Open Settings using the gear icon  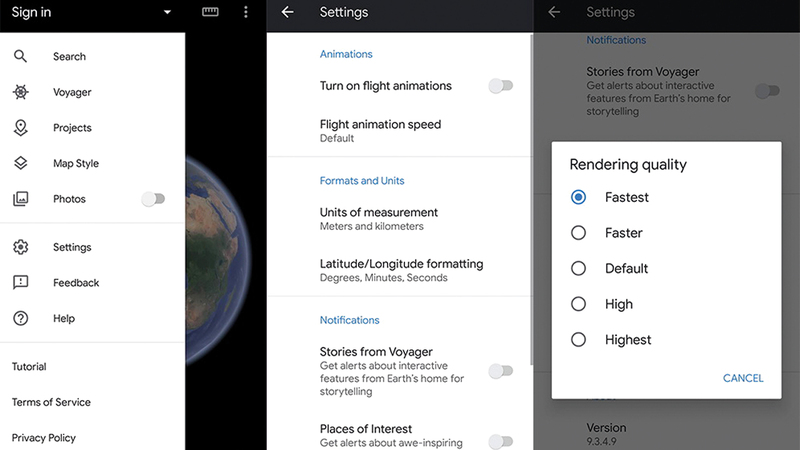20,247
